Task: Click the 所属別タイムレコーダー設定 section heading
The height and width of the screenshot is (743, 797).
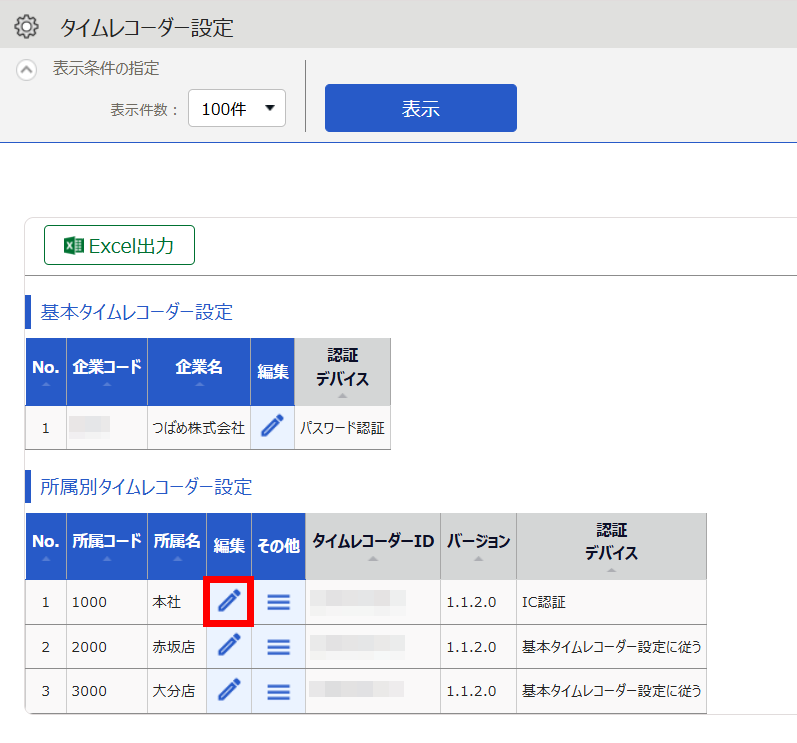Action: click(146, 486)
